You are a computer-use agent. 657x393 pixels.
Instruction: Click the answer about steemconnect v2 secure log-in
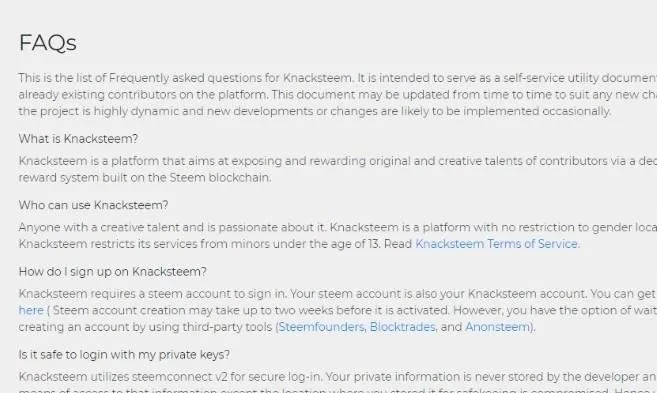338,382
